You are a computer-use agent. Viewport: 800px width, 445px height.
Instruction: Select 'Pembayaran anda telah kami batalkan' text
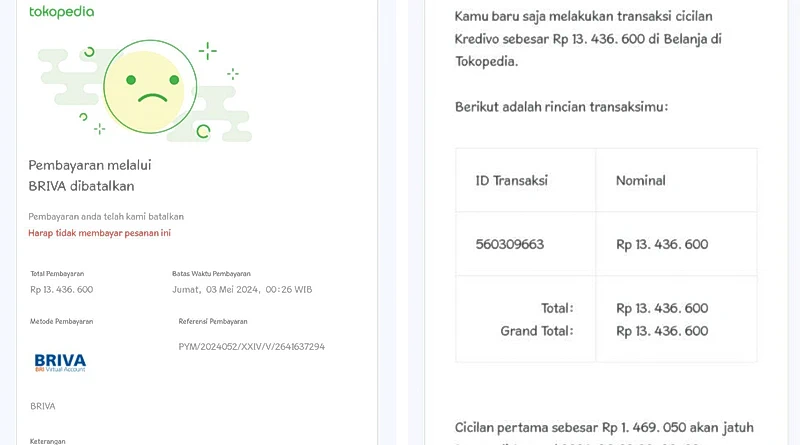point(106,216)
